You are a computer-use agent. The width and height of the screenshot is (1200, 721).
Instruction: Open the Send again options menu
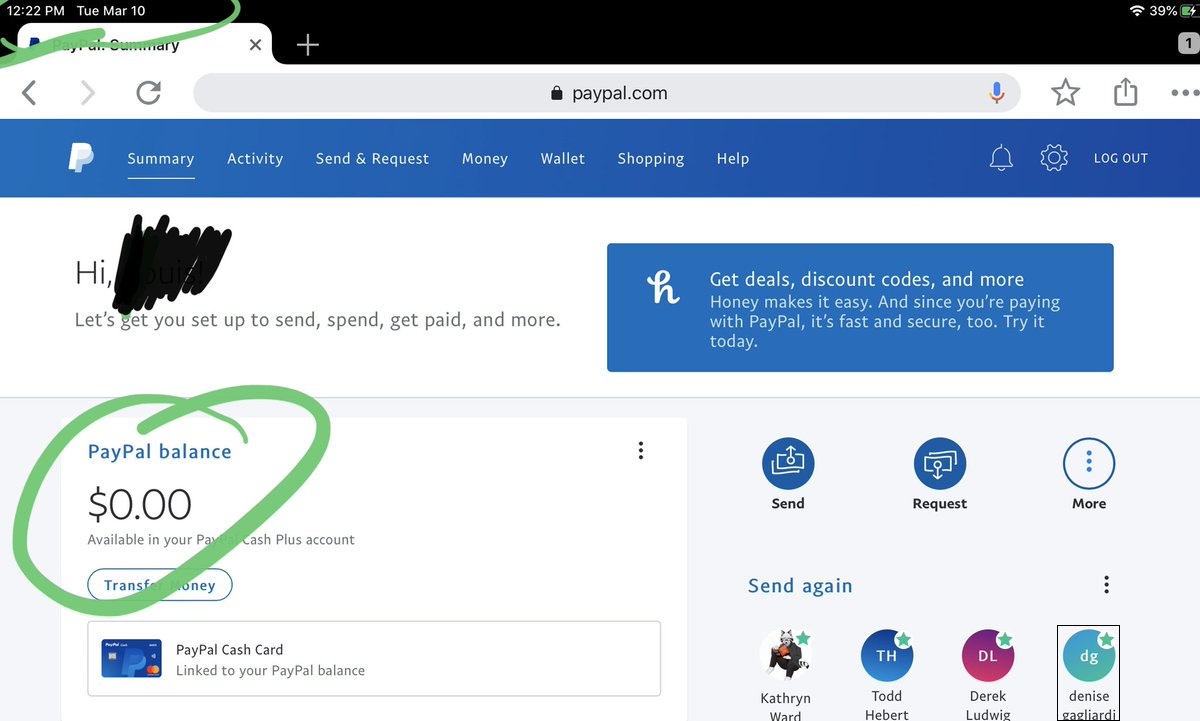1106,584
